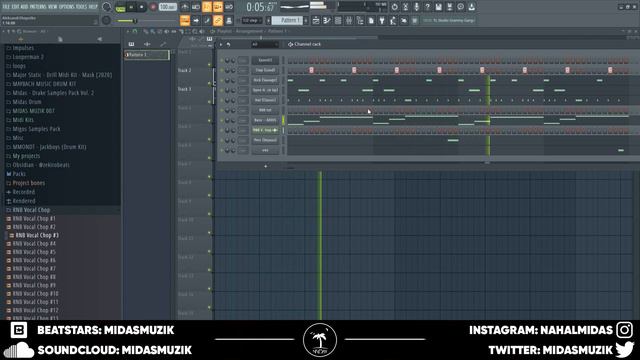The height and width of the screenshot is (360, 640).
Task: Open the channel rack All filter dropdown
Action: (x=264, y=44)
